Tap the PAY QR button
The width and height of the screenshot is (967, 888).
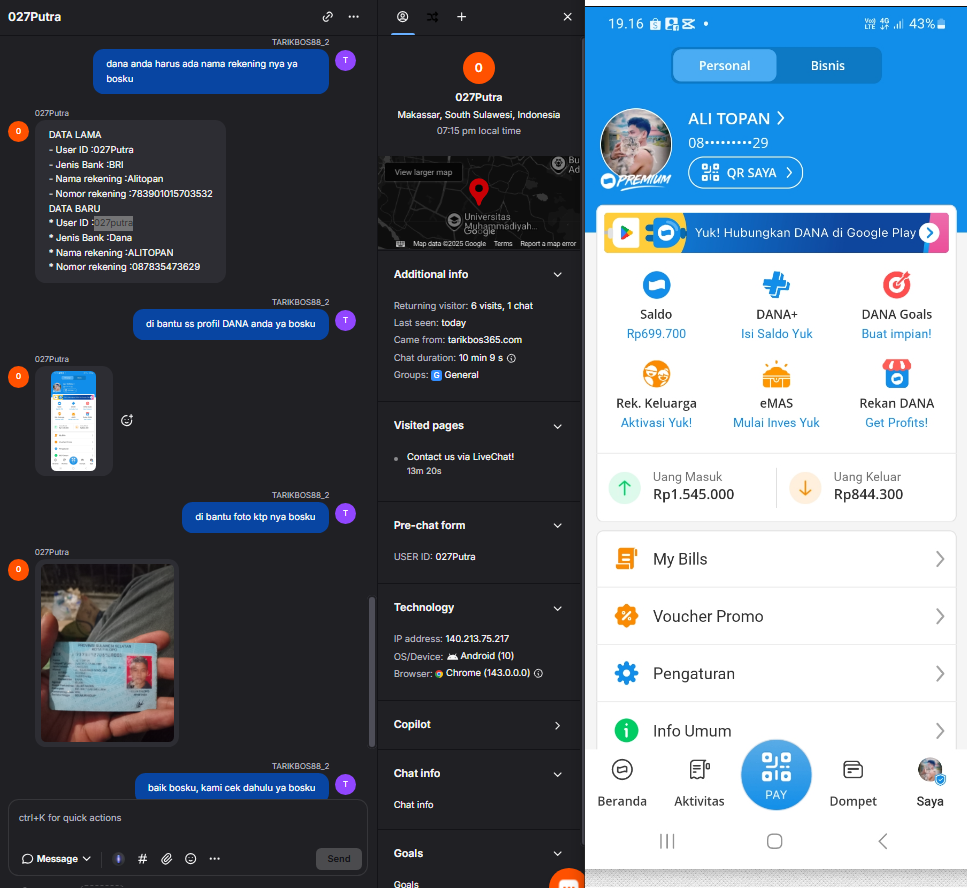(776, 775)
